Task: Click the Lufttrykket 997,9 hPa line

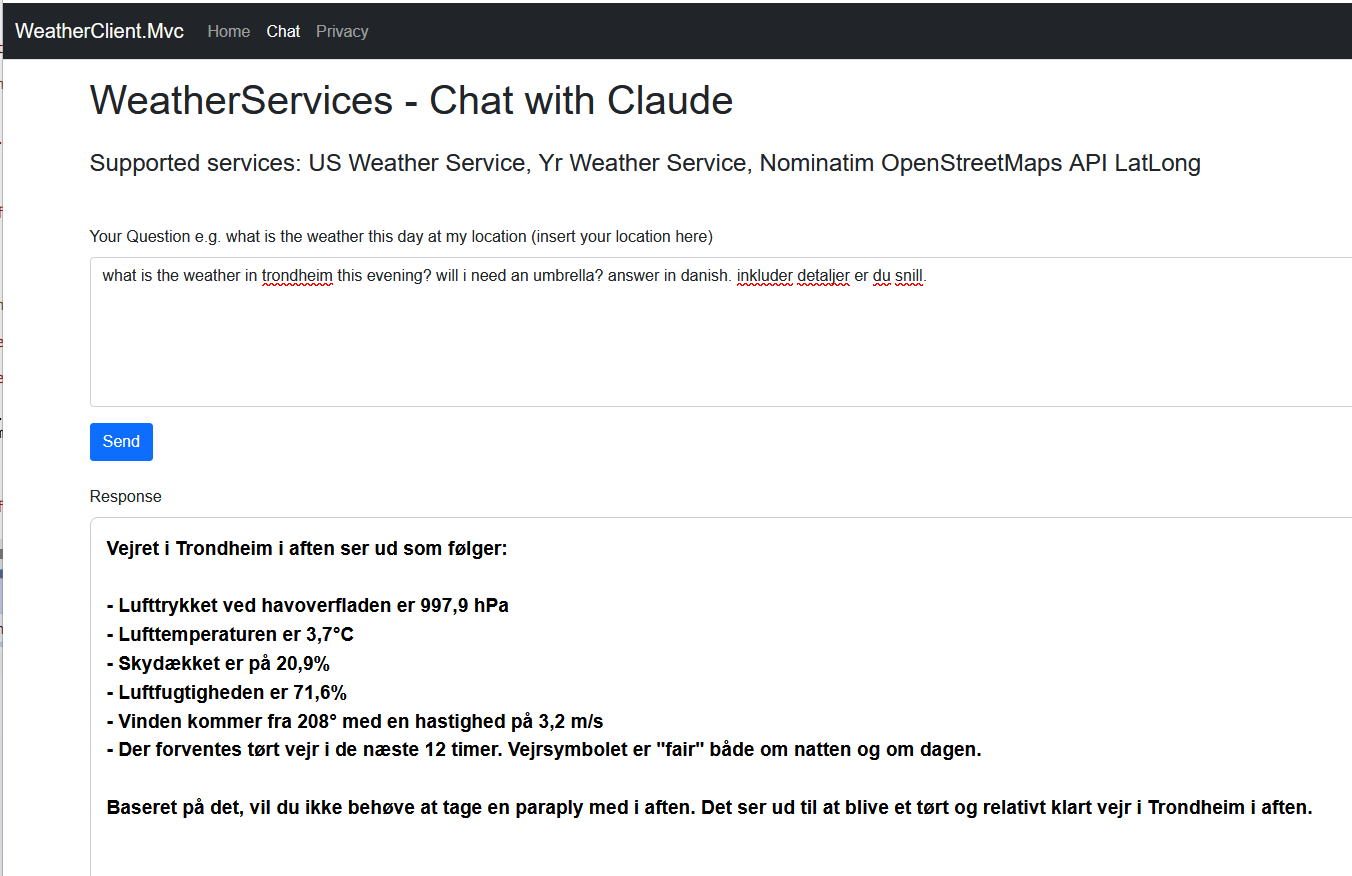Action: tap(307, 606)
